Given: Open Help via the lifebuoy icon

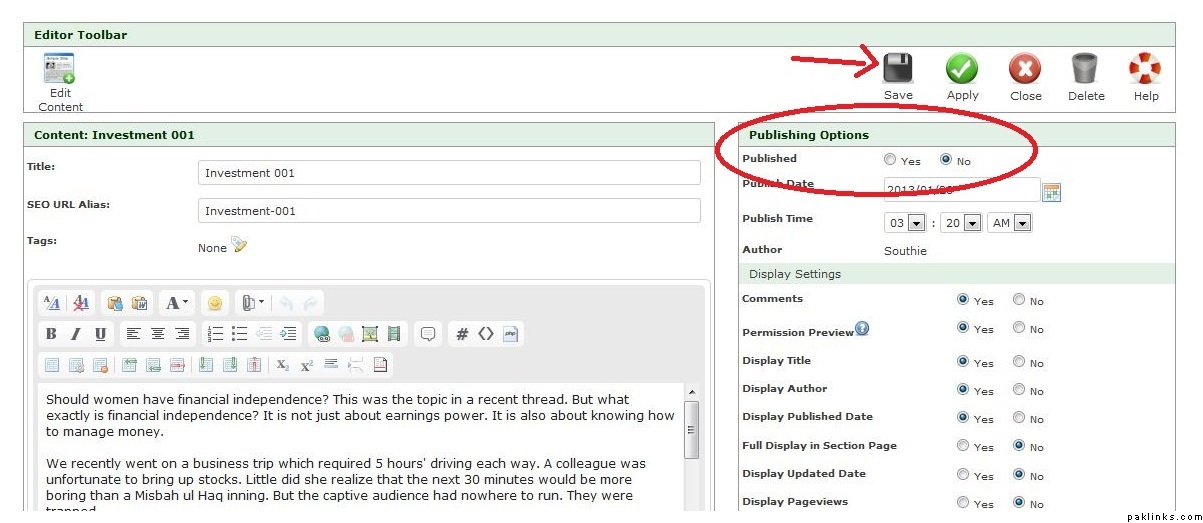Looking at the screenshot, I should 1145,69.
